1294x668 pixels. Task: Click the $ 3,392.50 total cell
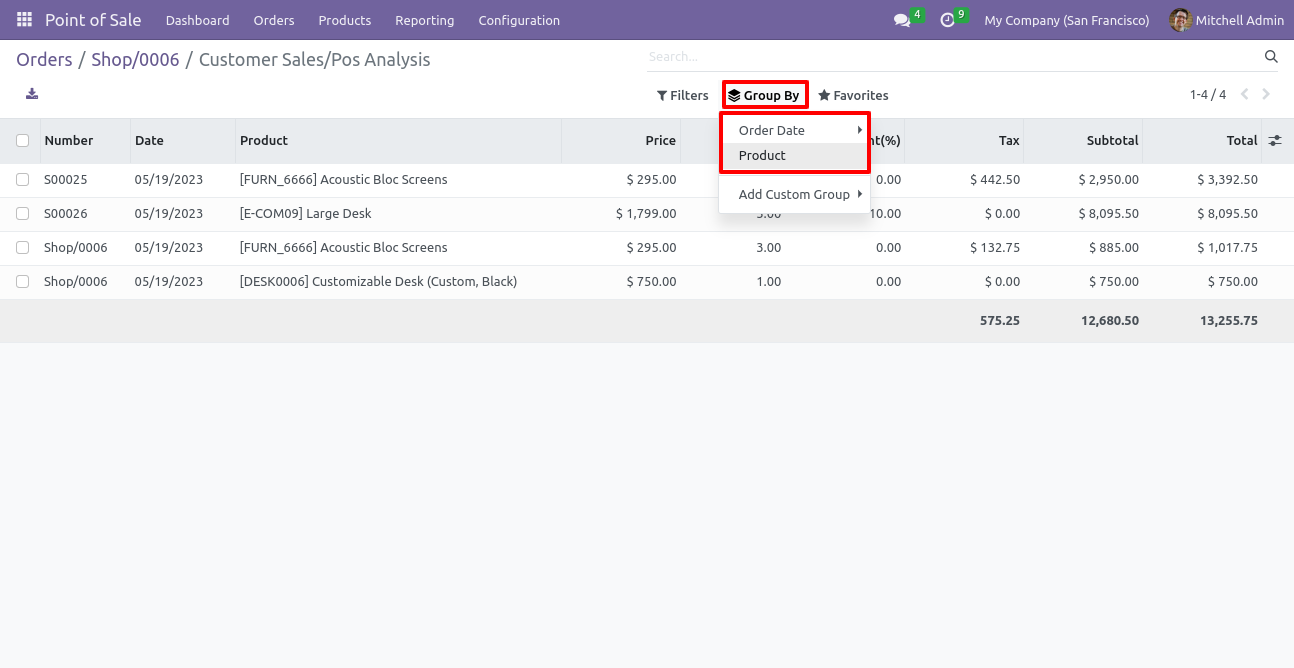(1227, 180)
